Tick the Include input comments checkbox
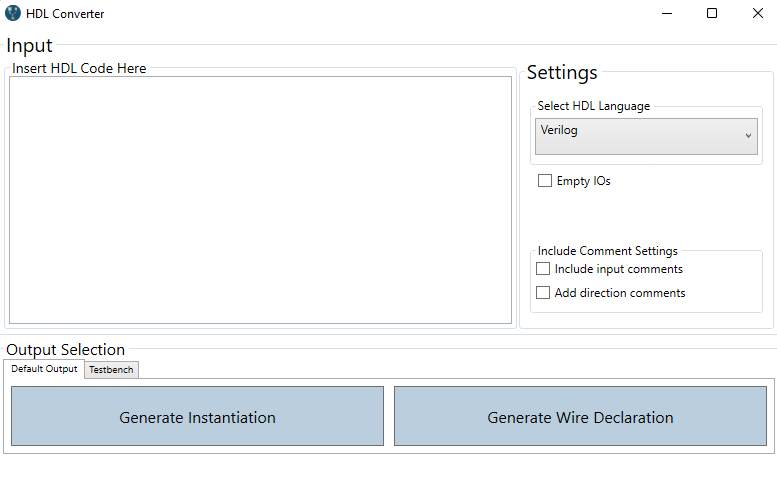 pos(543,269)
